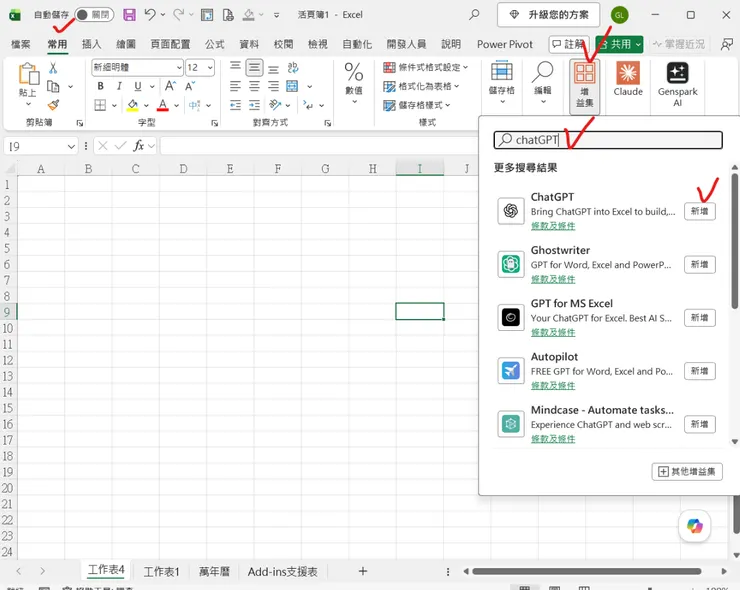This screenshot has height=590, width=740.
Task: Decrease font size with smaller A icon
Action: click(x=190, y=86)
